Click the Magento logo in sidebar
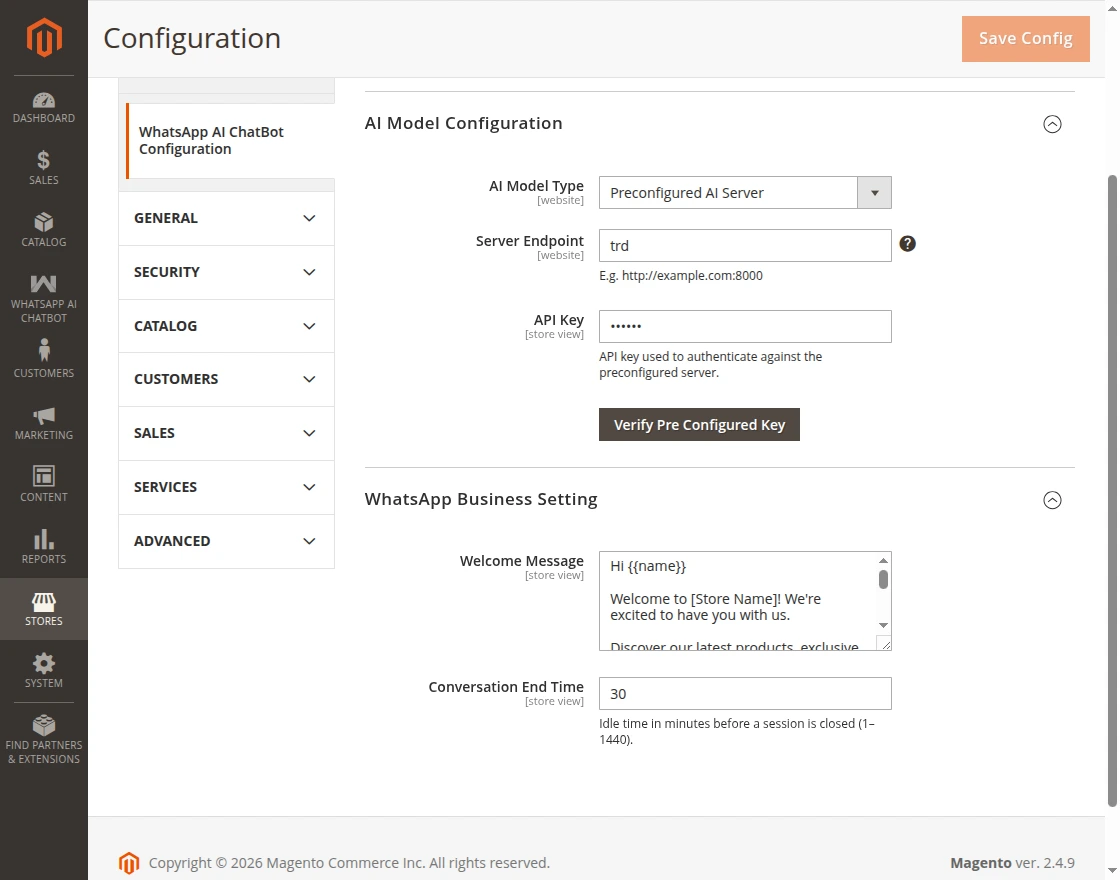This screenshot has height=880, width=1120. [44, 37]
